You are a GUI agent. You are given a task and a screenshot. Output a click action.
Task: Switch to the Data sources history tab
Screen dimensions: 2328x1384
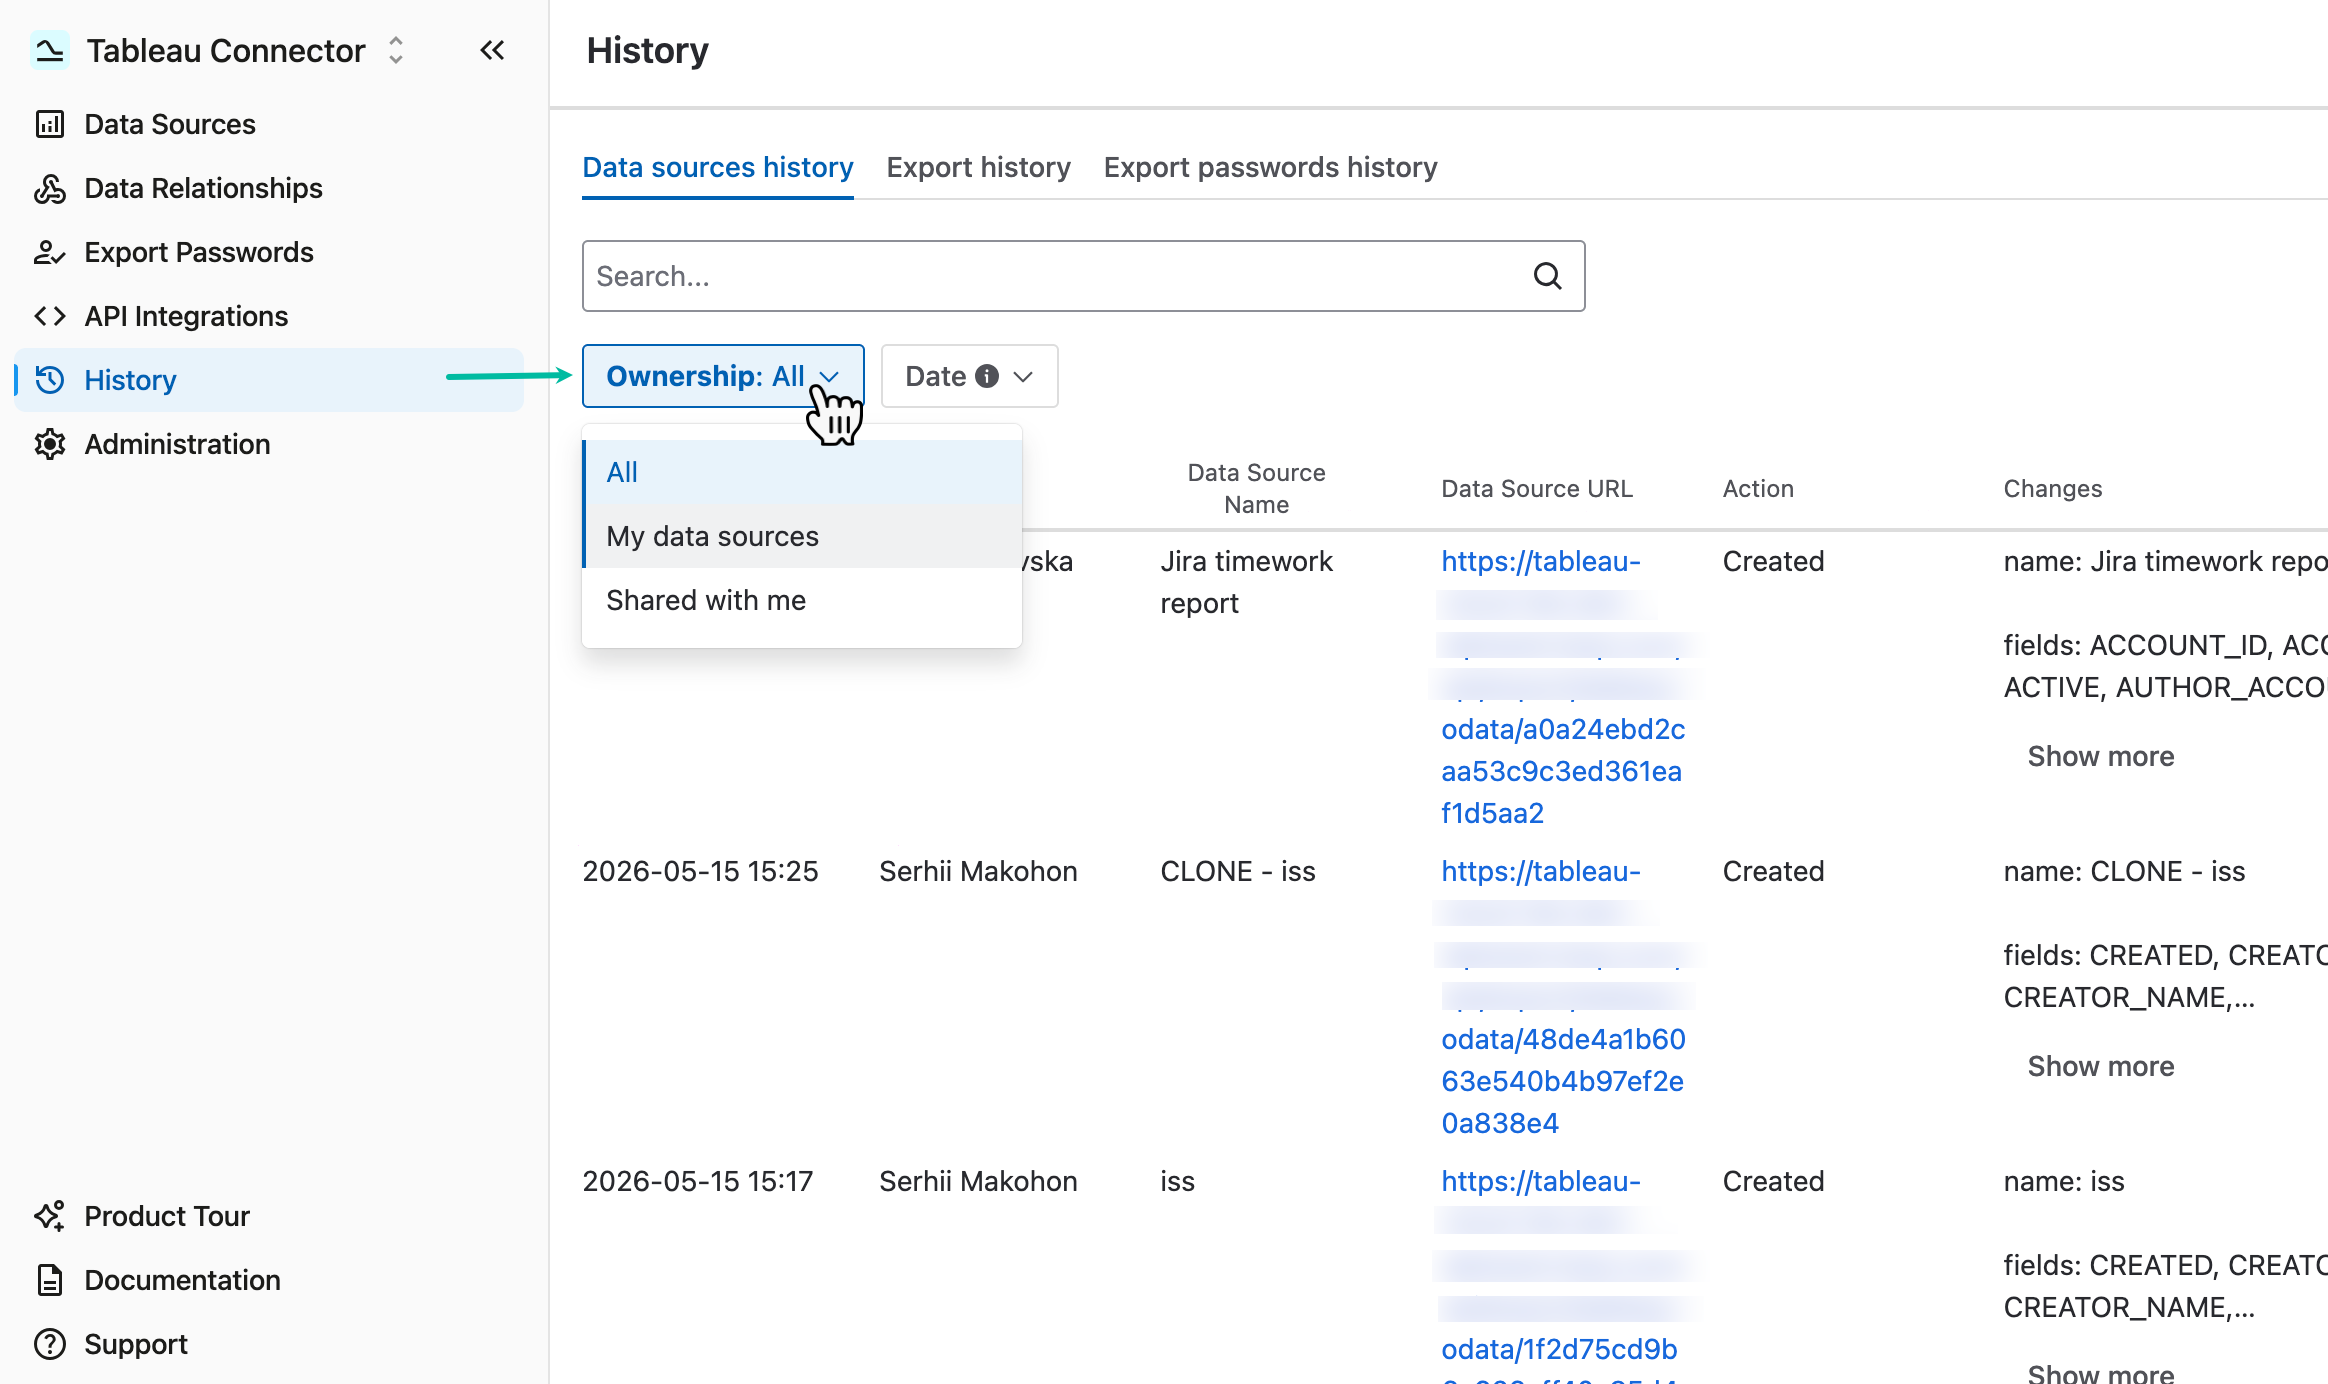(718, 167)
